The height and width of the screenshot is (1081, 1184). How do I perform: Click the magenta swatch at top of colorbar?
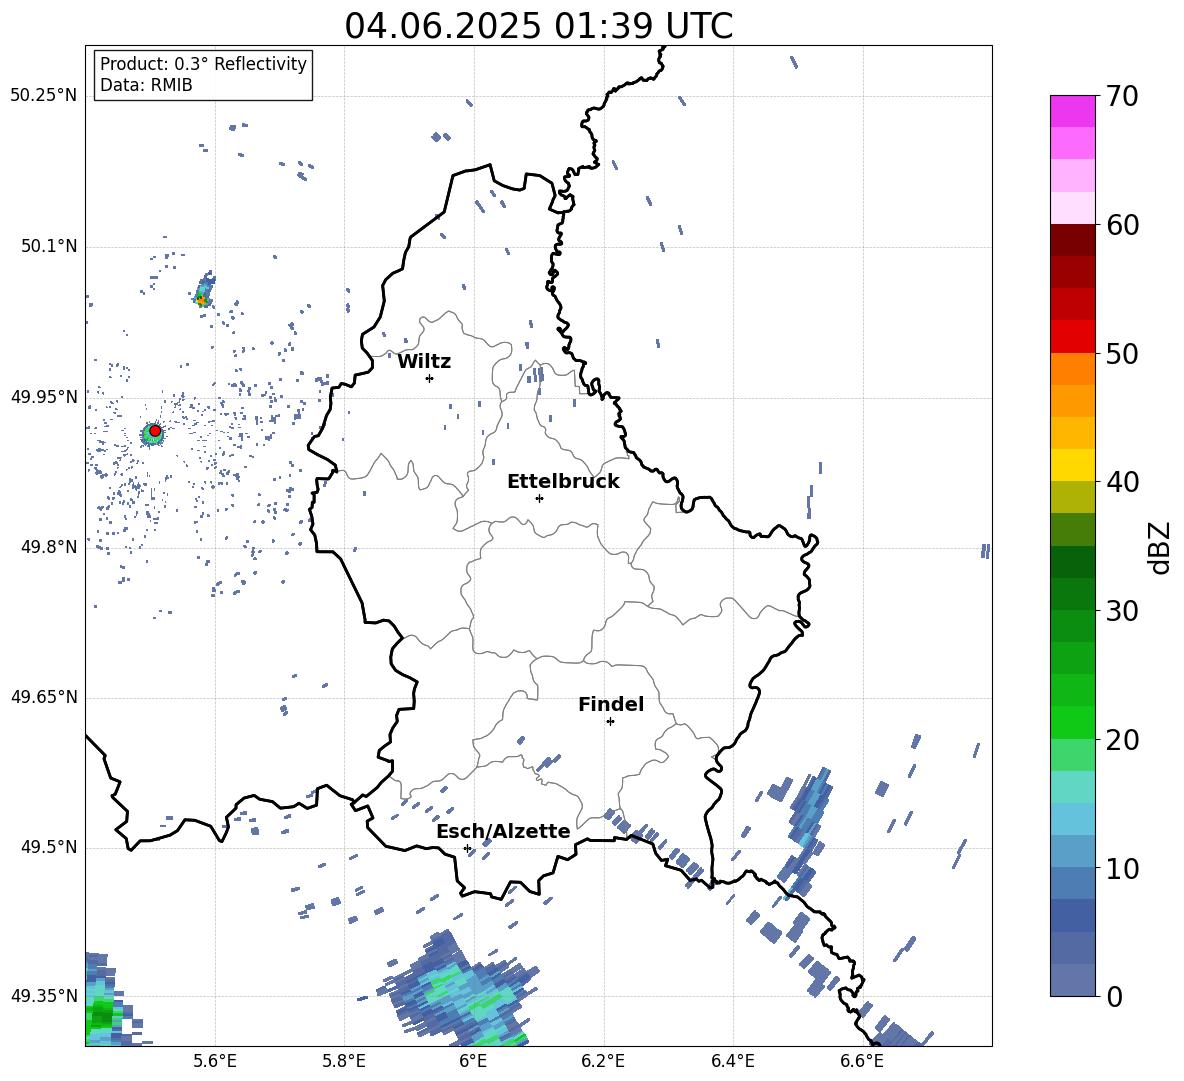click(1072, 112)
